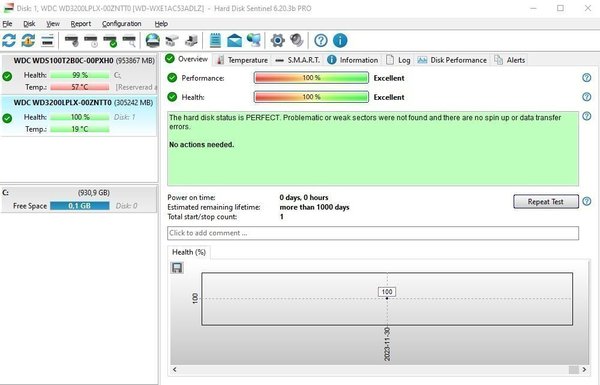Click the graph's left scroll arrow
600x385 pixels.
[x=174, y=369]
